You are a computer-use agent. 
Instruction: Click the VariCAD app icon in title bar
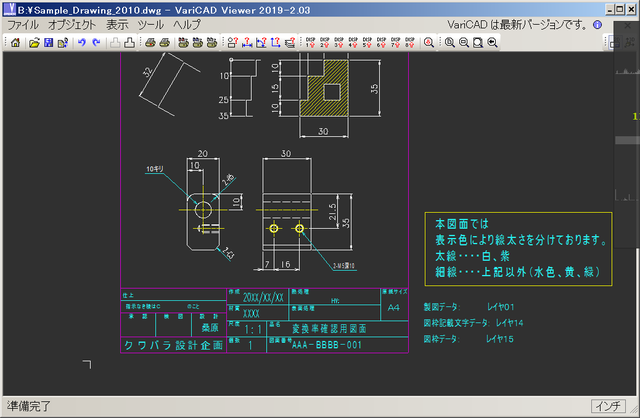point(9,9)
